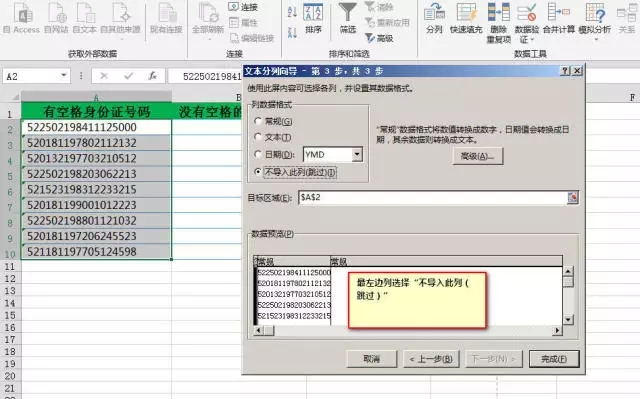Click formula bar confirm checkmark icon
This screenshot has height=399, width=640.
(129, 76)
